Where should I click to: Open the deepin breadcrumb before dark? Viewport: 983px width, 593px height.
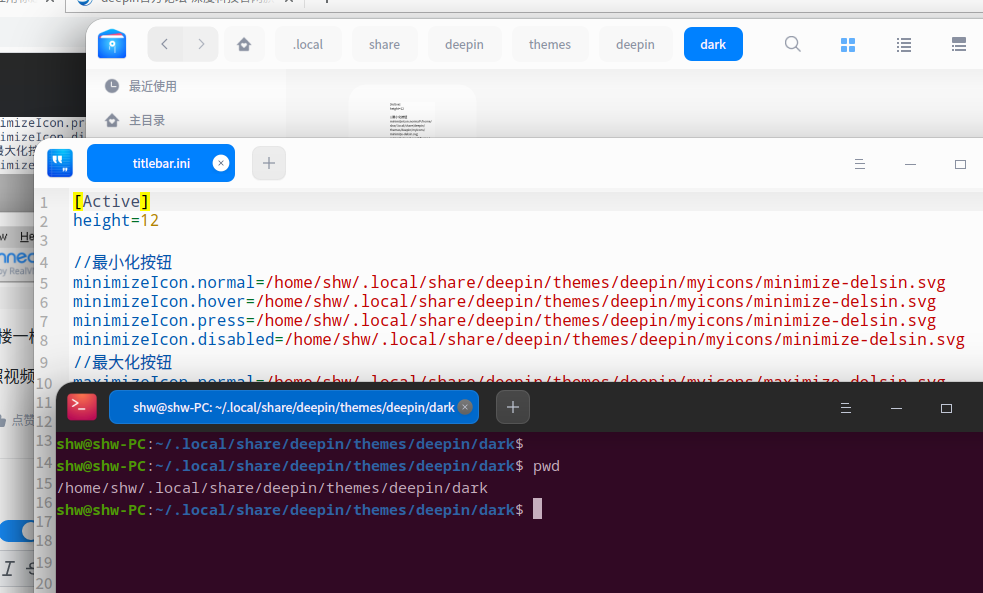tap(635, 44)
